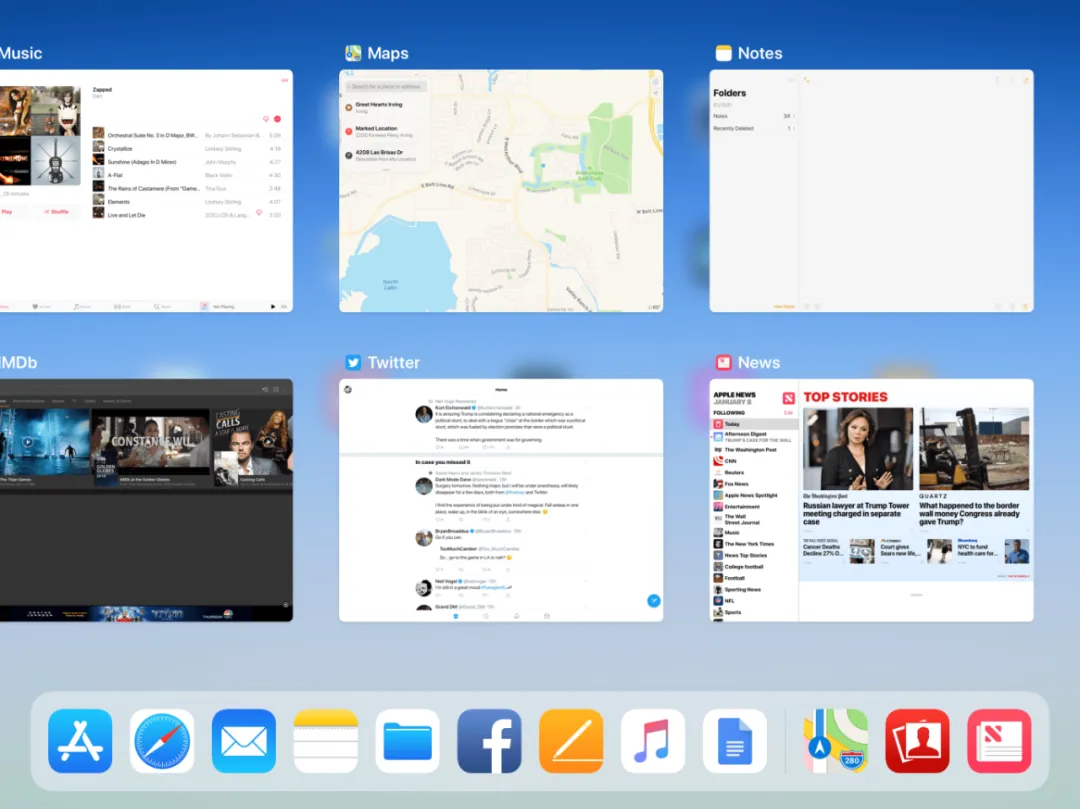This screenshot has height=809, width=1080.
Task: Switch to the Music app card
Action: coord(146,191)
